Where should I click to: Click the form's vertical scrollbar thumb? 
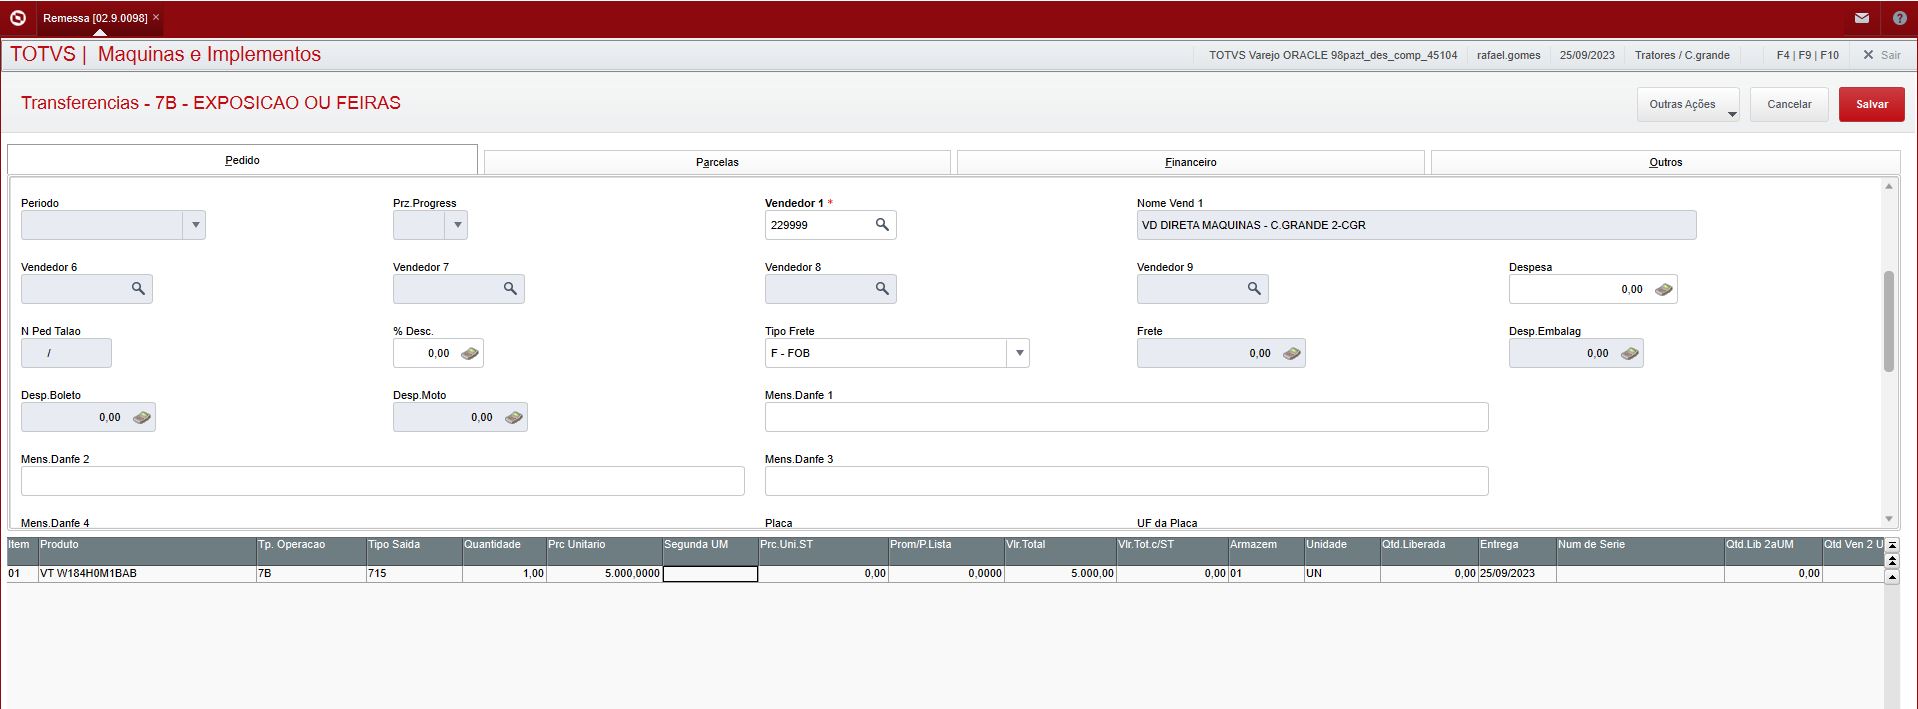coord(1889,321)
